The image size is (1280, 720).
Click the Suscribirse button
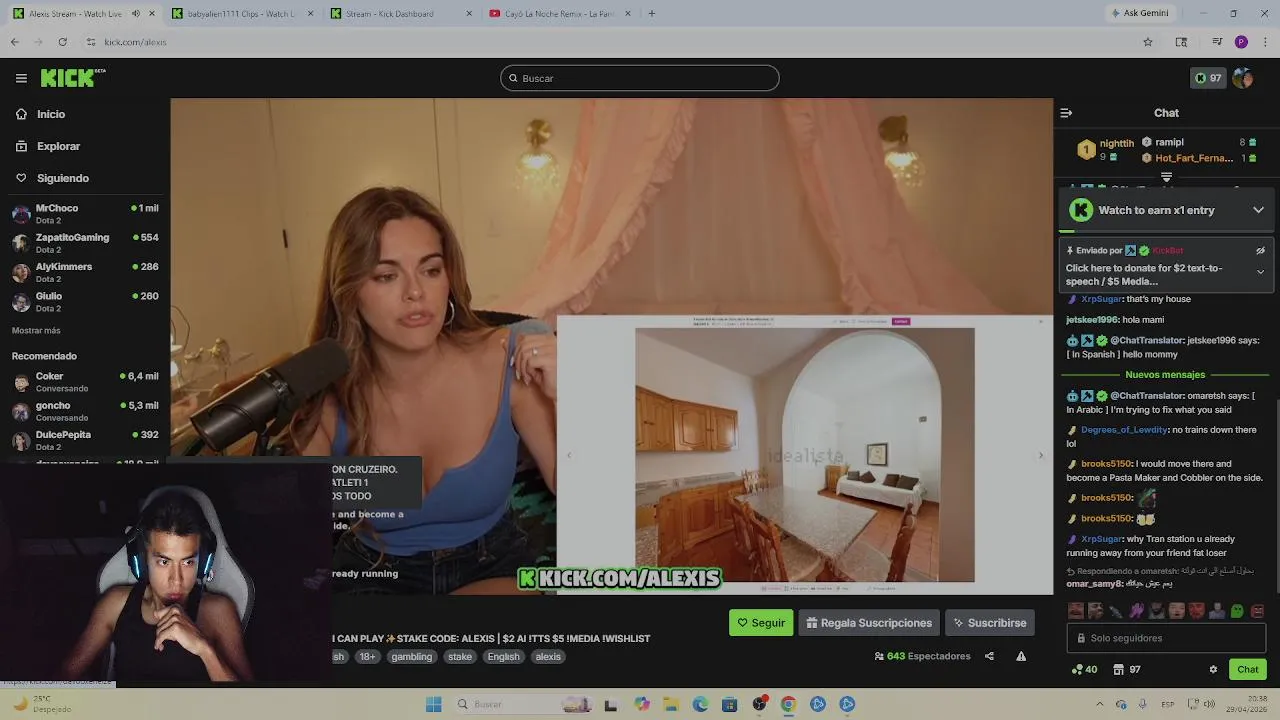pyautogui.click(x=990, y=623)
